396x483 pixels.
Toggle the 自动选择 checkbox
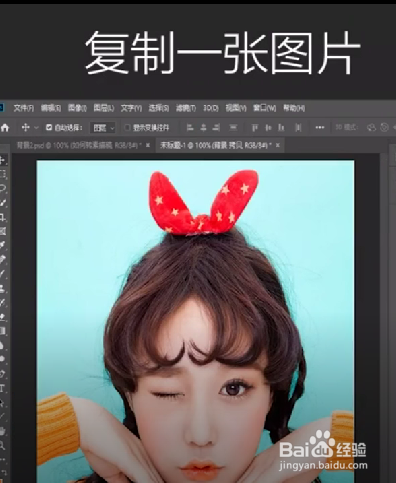point(49,127)
